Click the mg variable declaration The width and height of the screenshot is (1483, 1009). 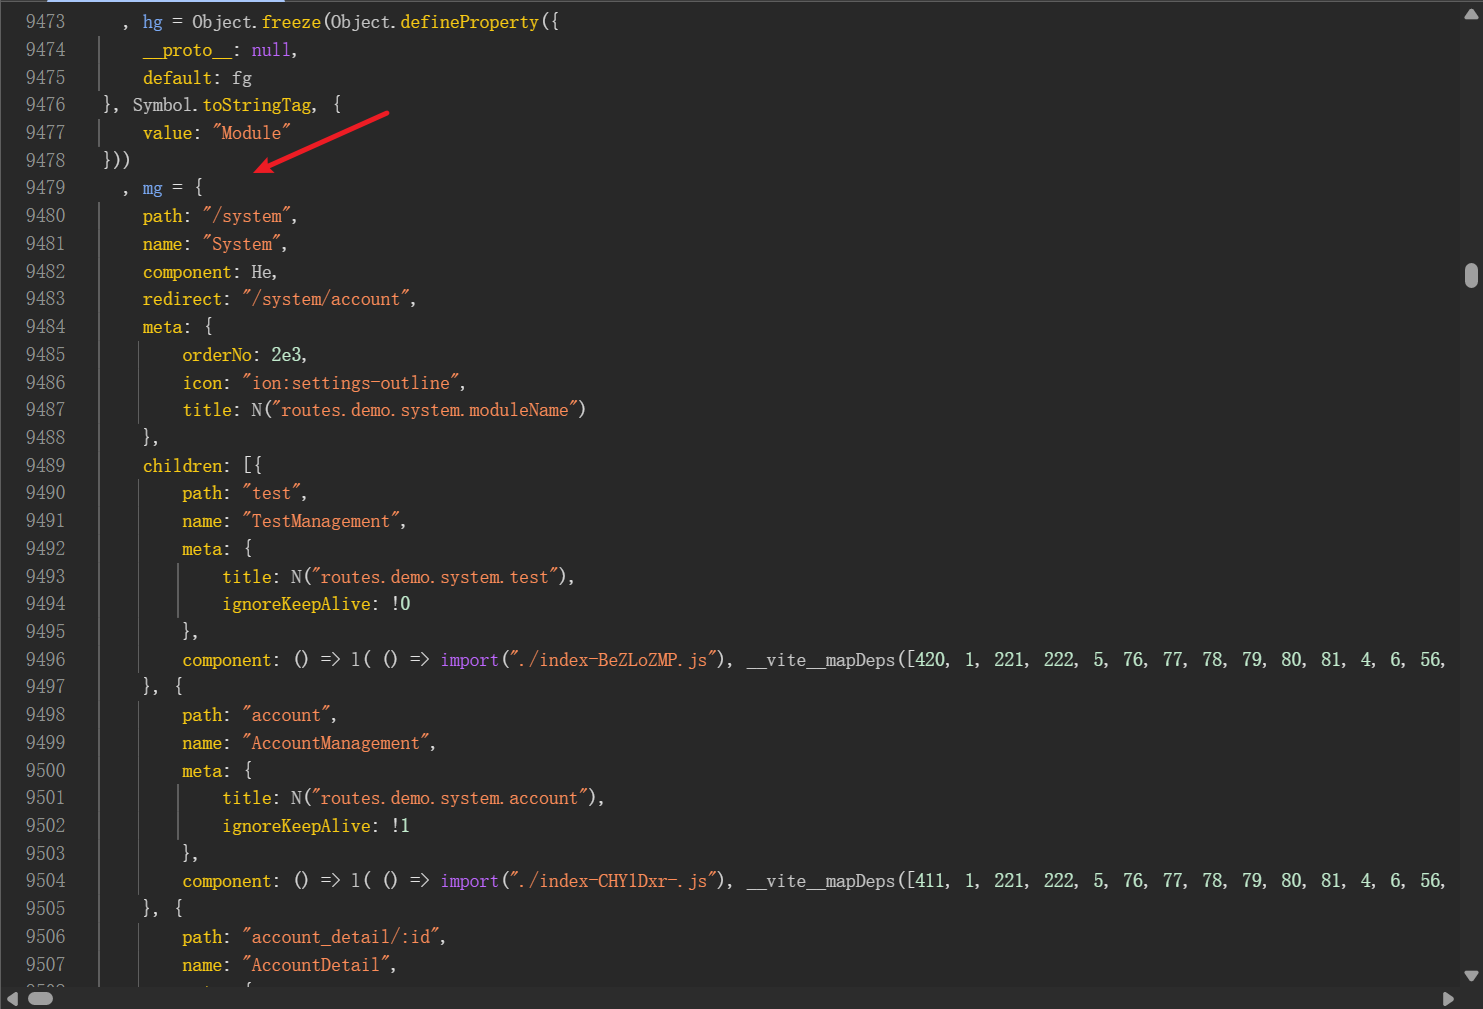pyautogui.click(x=152, y=188)
